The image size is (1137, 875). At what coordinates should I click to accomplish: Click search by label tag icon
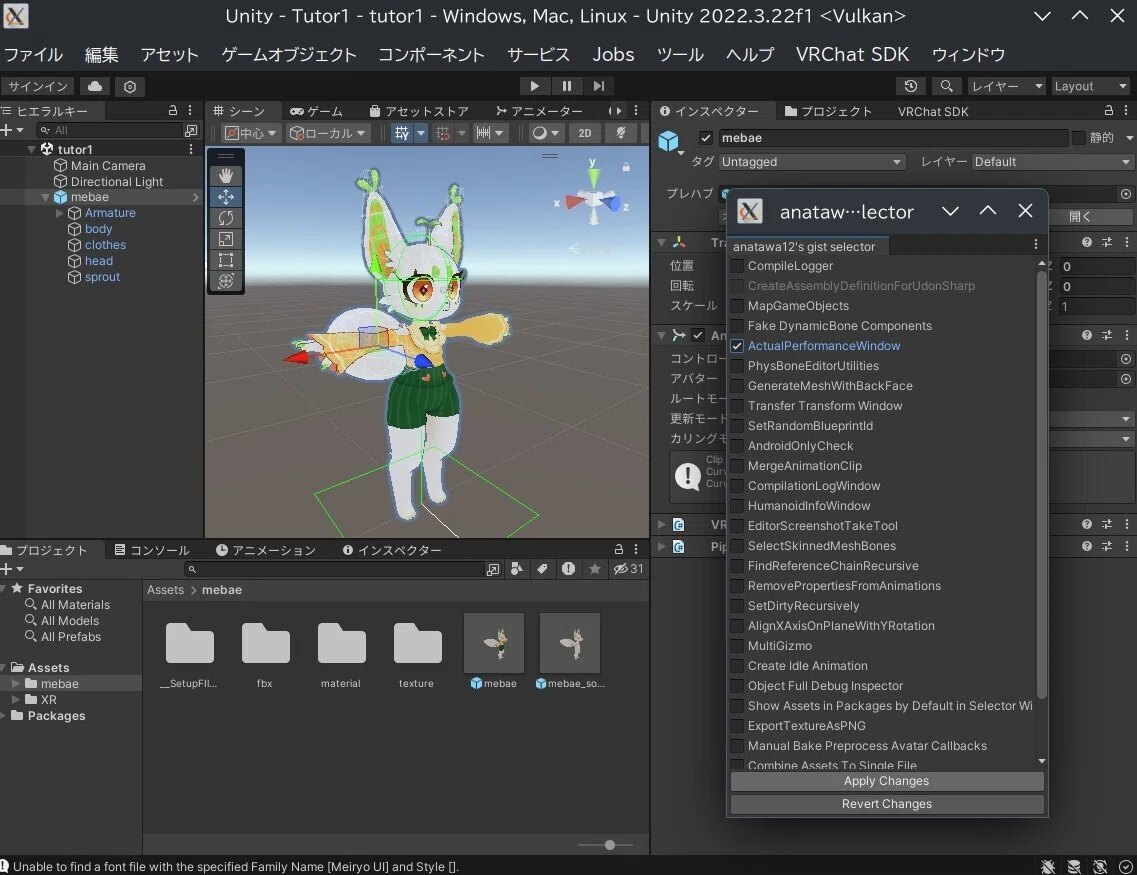542,569
